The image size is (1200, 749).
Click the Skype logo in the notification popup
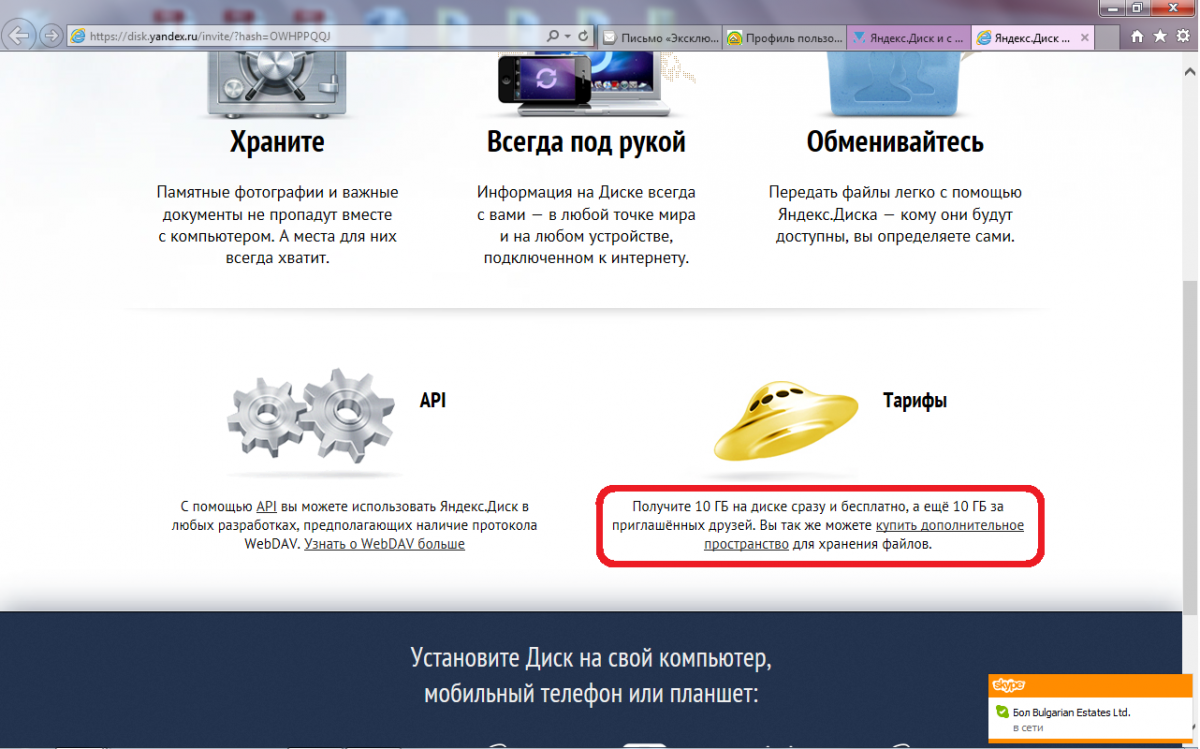click(x=1008, y=685)
